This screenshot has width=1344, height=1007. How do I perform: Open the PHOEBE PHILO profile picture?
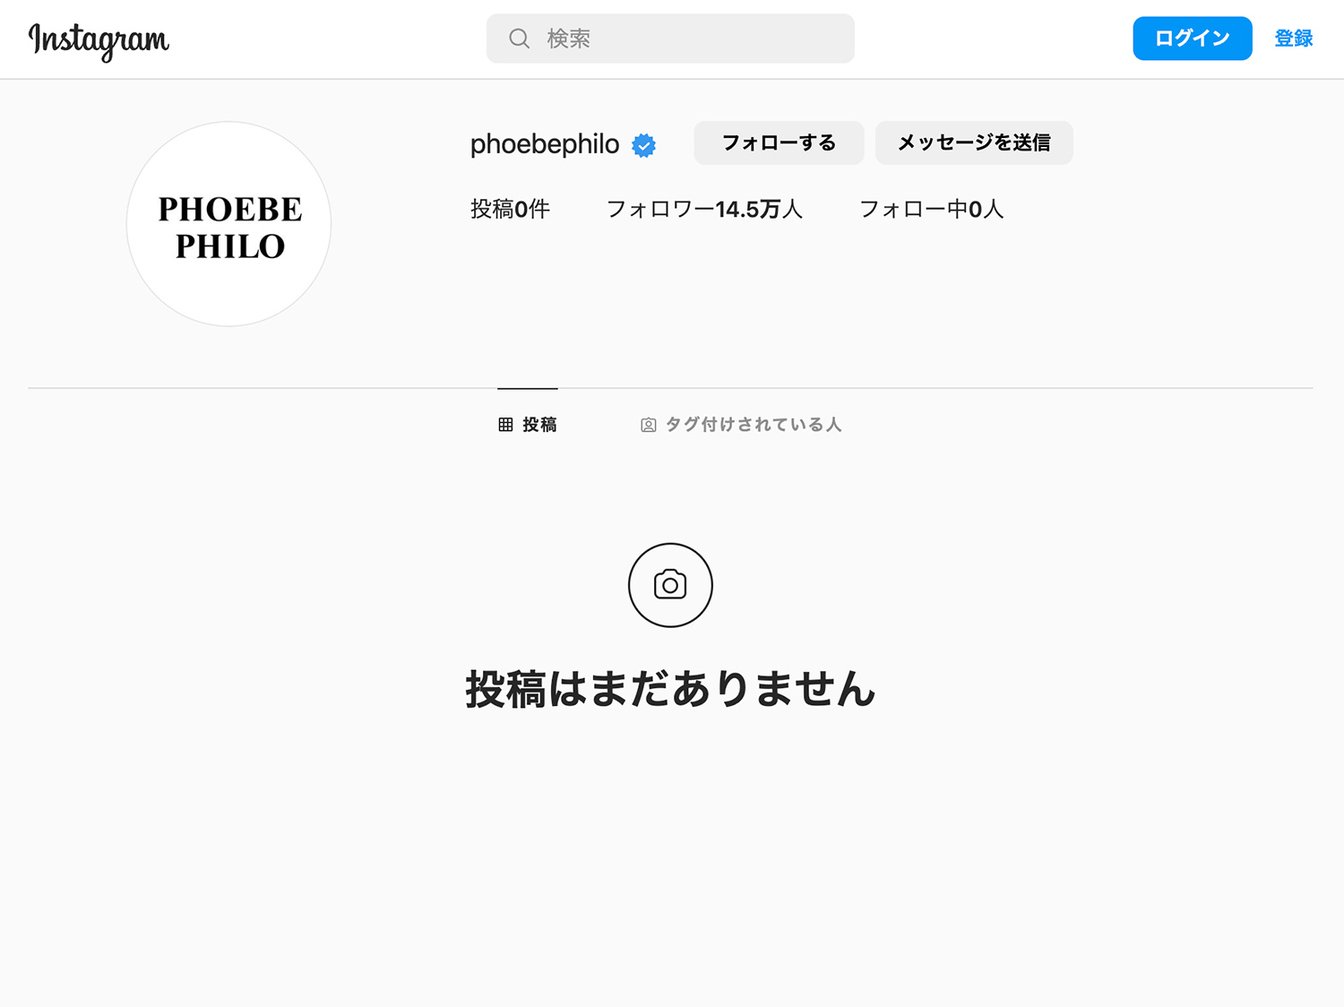click(x=229, y=224)
